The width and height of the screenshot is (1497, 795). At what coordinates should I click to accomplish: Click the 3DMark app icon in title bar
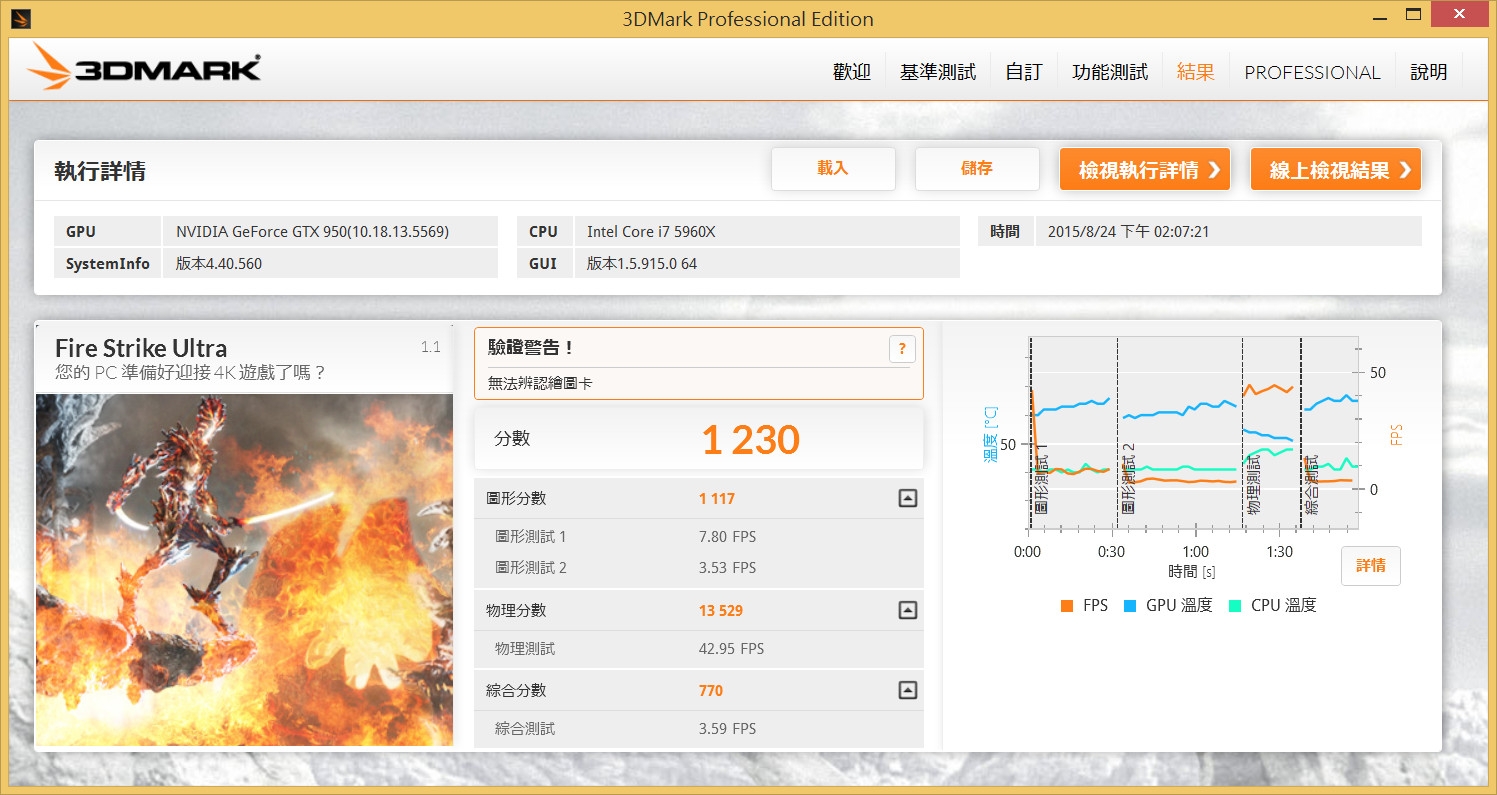(20, 18)
